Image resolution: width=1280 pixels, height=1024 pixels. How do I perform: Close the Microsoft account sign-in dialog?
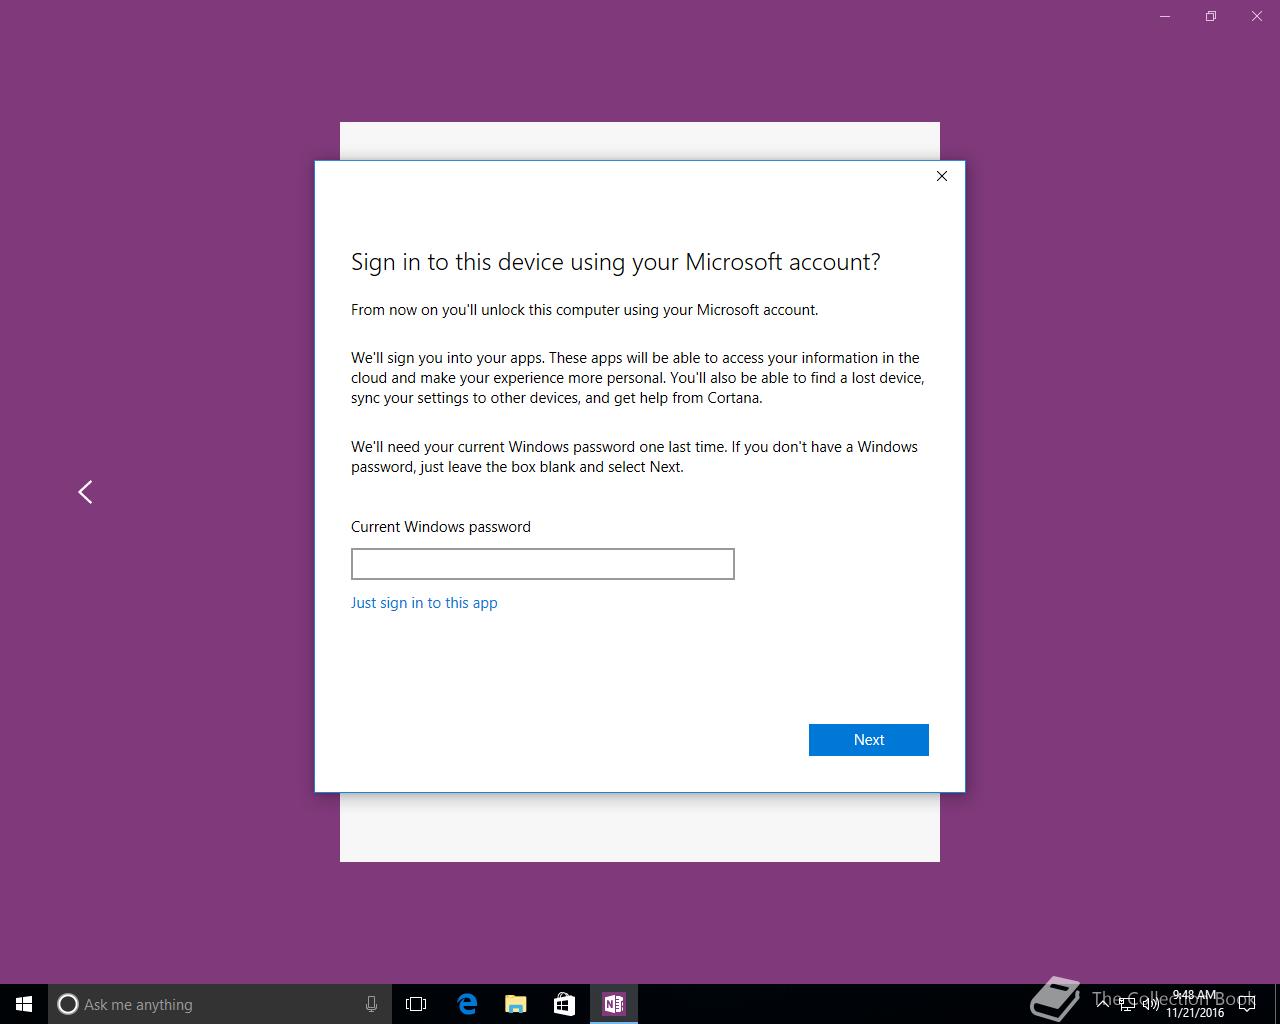(x=941, y=176)
